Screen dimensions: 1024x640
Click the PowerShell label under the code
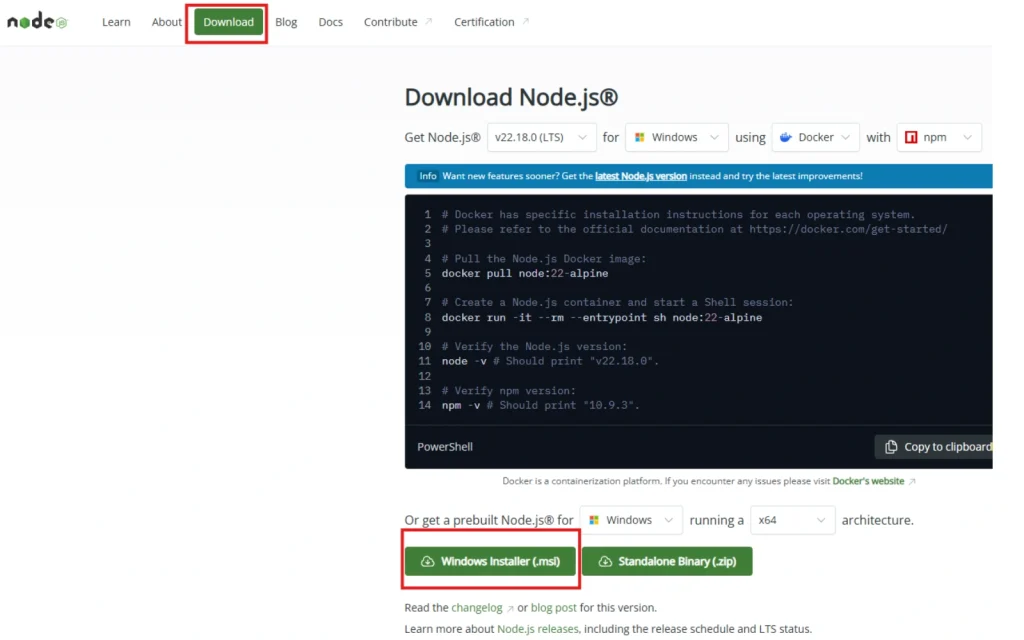click(445, 447)
